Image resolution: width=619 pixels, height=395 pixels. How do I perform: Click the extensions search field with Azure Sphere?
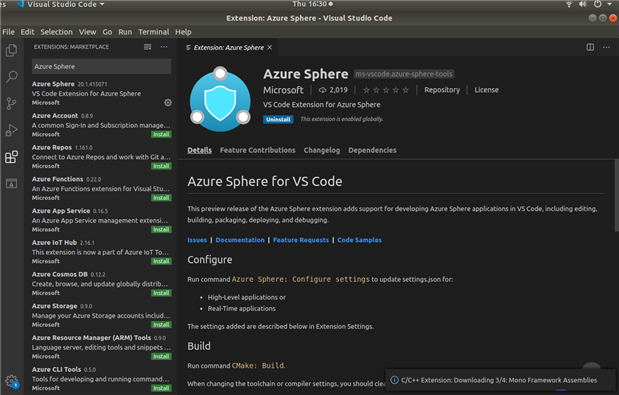tap(101, 66)
